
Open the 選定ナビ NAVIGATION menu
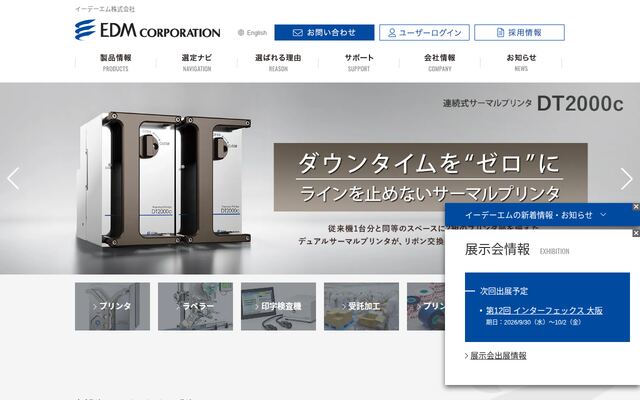[x=197, y=62]
